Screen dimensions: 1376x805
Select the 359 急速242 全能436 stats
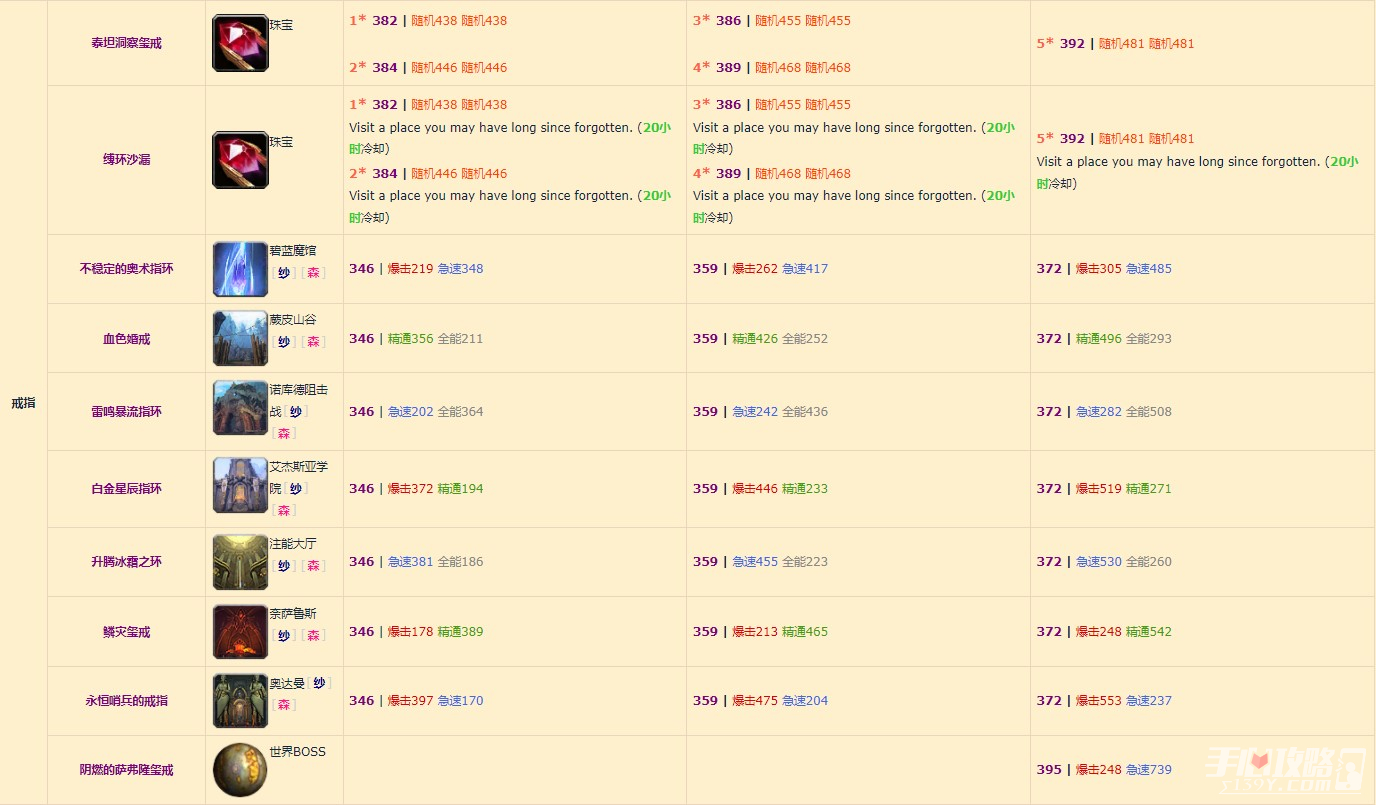click(x=760, y=411)
